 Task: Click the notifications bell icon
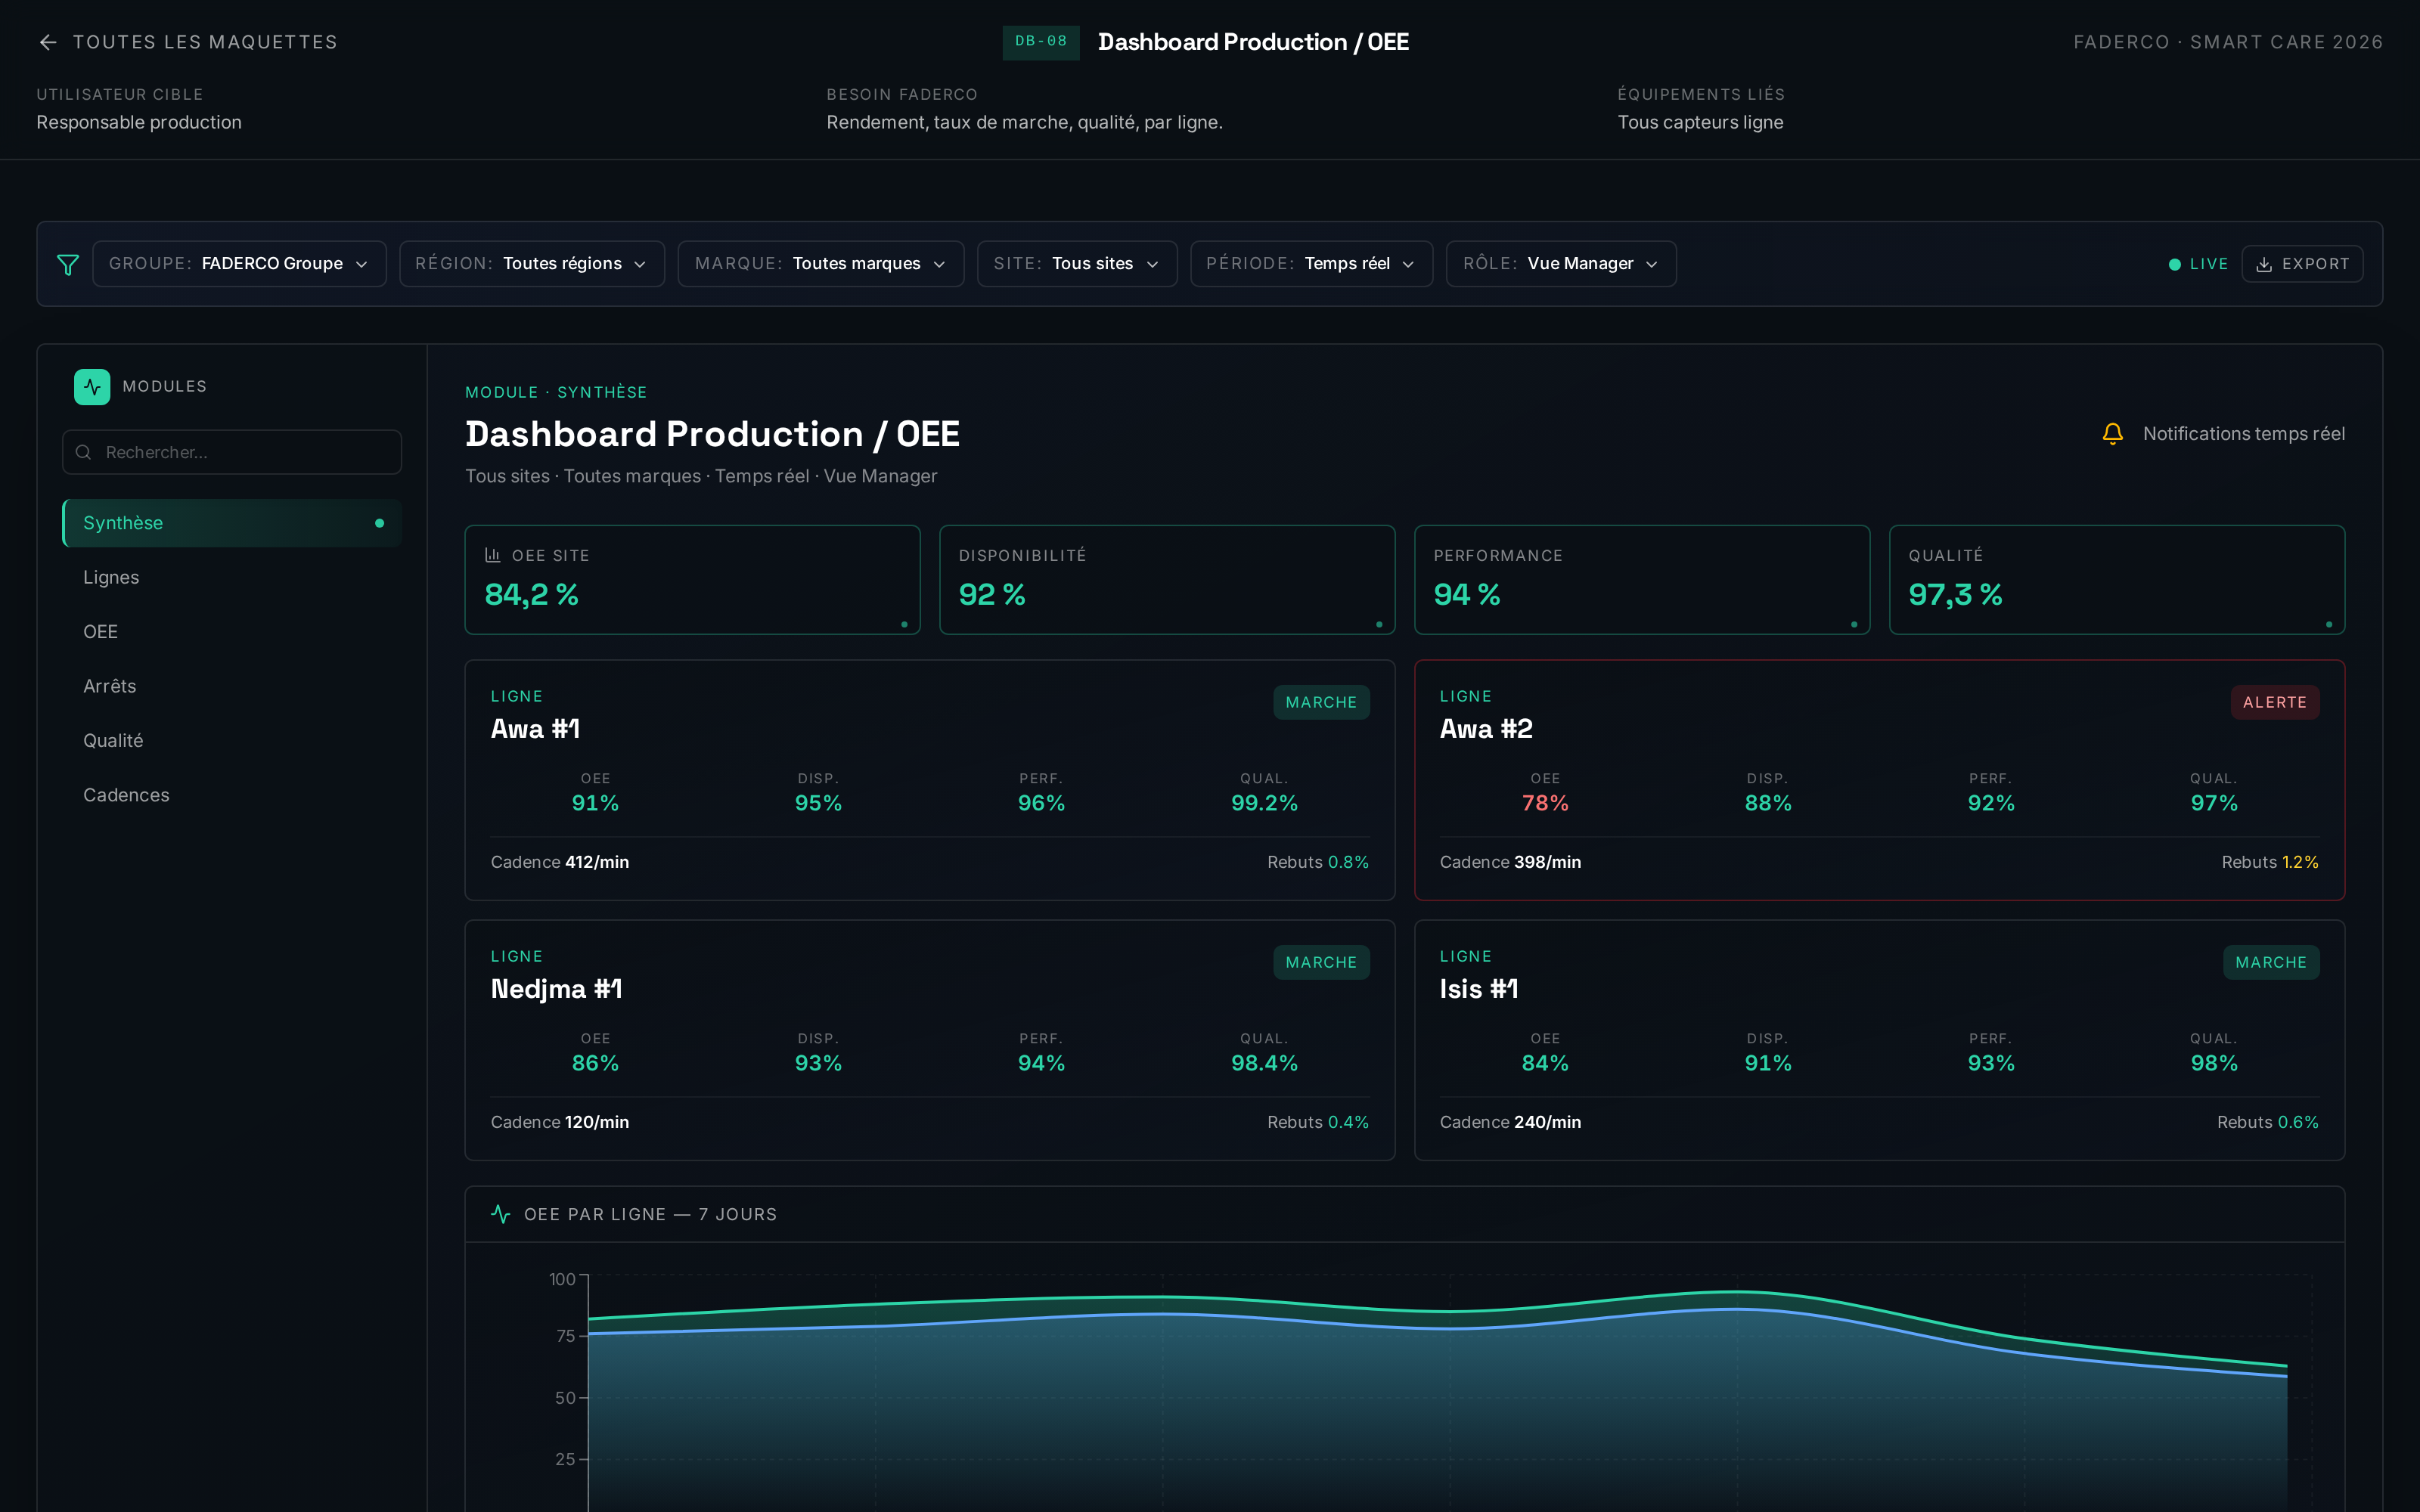[x=2112, y=434]
